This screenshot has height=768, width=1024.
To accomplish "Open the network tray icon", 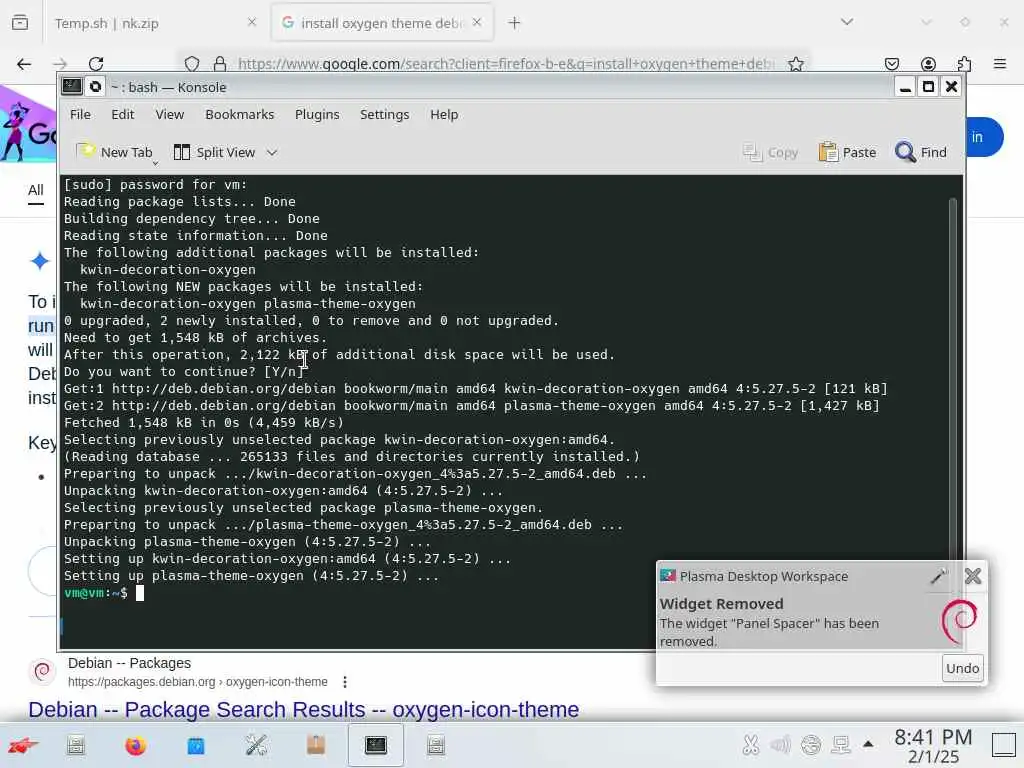I will tap(840, 745).
